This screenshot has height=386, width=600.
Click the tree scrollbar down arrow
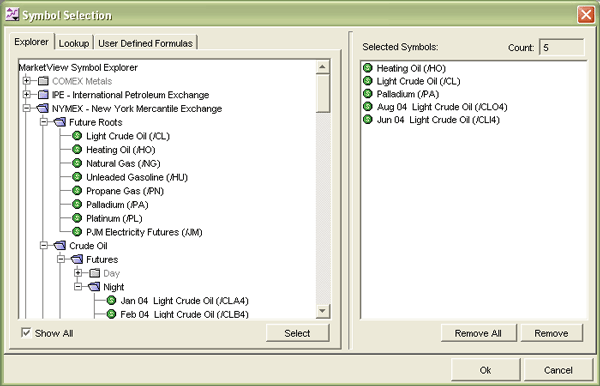pyautogui.click(x=323, y=311)
